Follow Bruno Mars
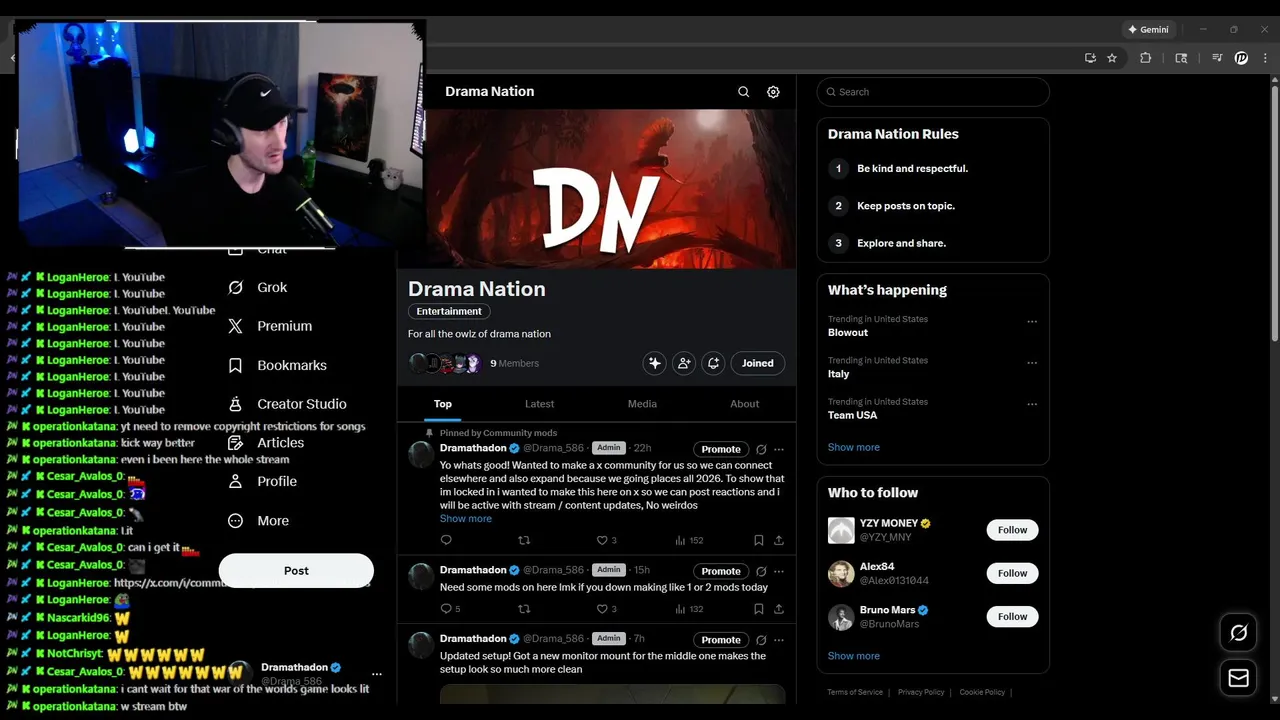Image resolution: width=1280 pixels, height=720 pixels. click(1012, 616)
